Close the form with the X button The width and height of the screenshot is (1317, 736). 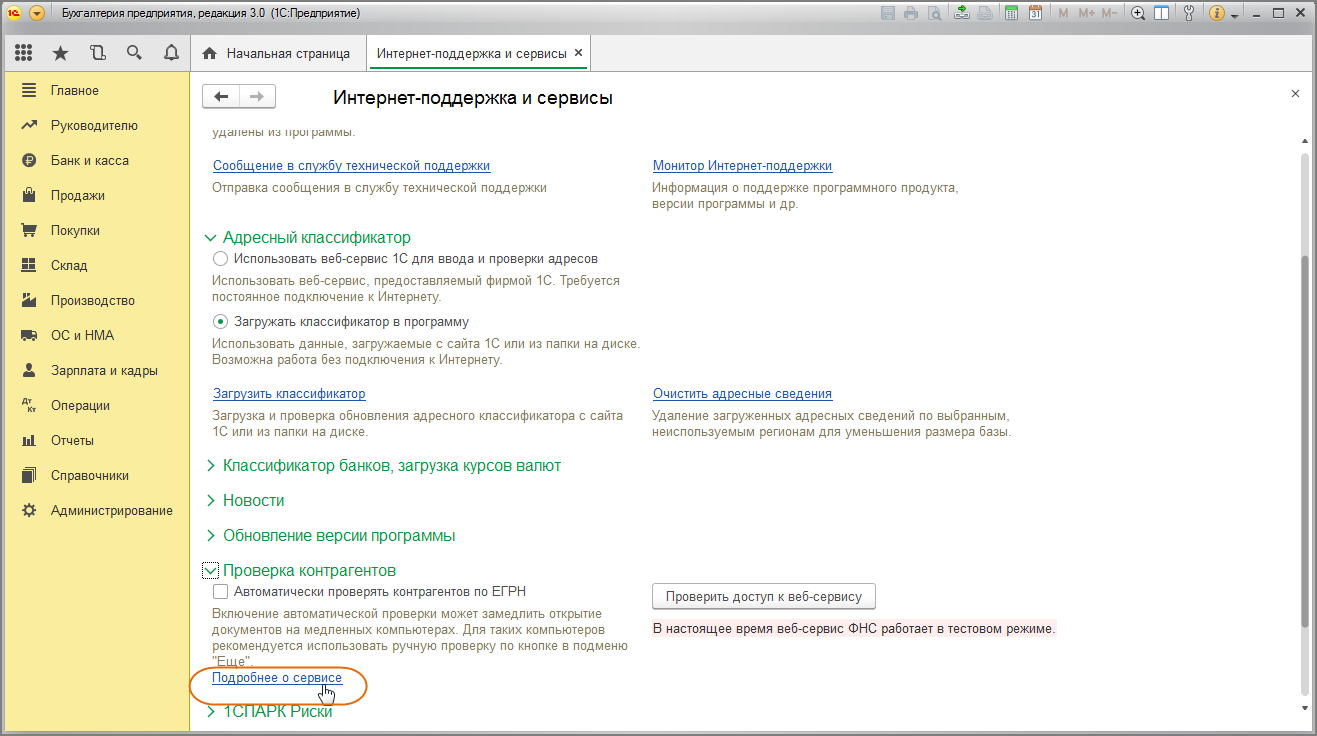click(1295, 93)
